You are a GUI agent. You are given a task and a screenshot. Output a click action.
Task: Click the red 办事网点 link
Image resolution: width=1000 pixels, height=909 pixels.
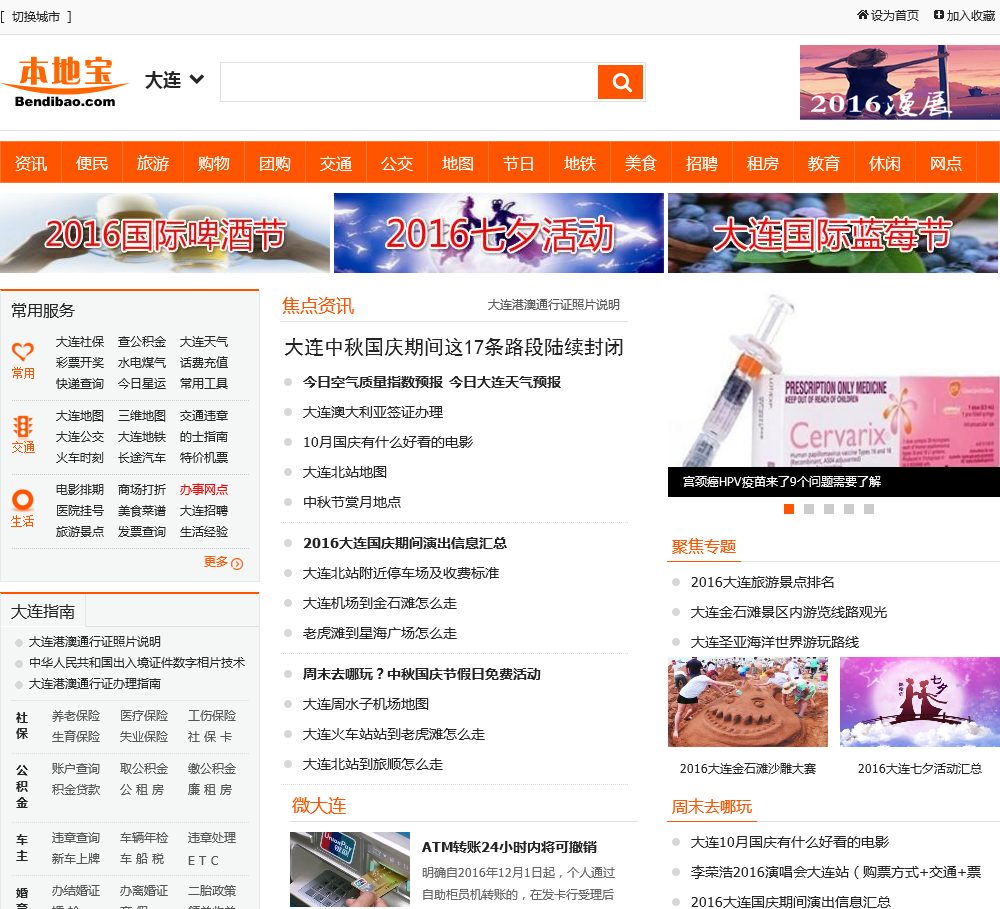pyautogui.click(x=204, y=490)
